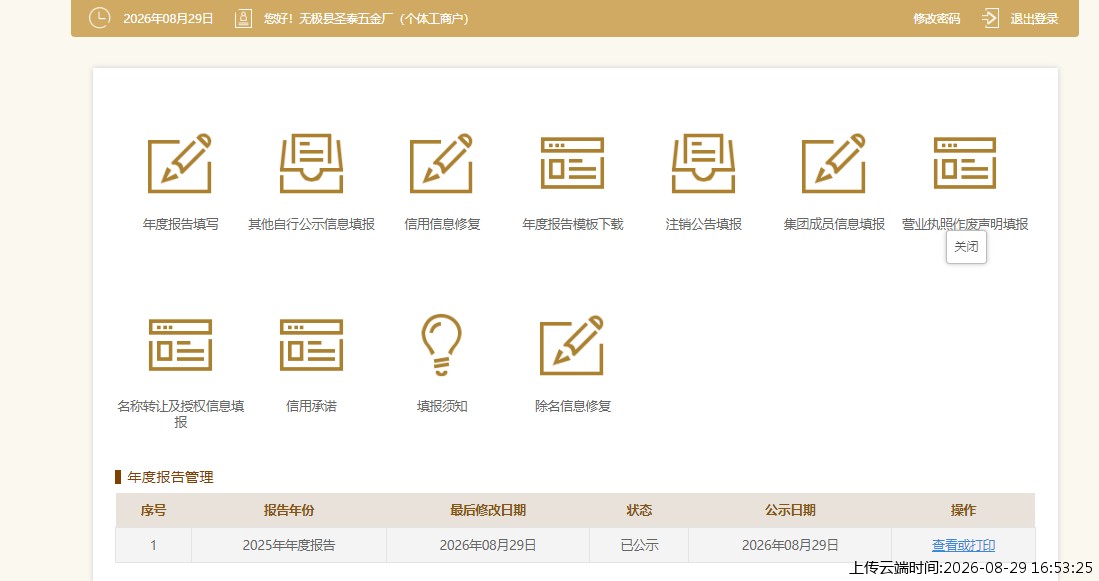This screenshot has width=1099, height=581.
Task: Click the 修改密码 link
Action: pos(936,19)
